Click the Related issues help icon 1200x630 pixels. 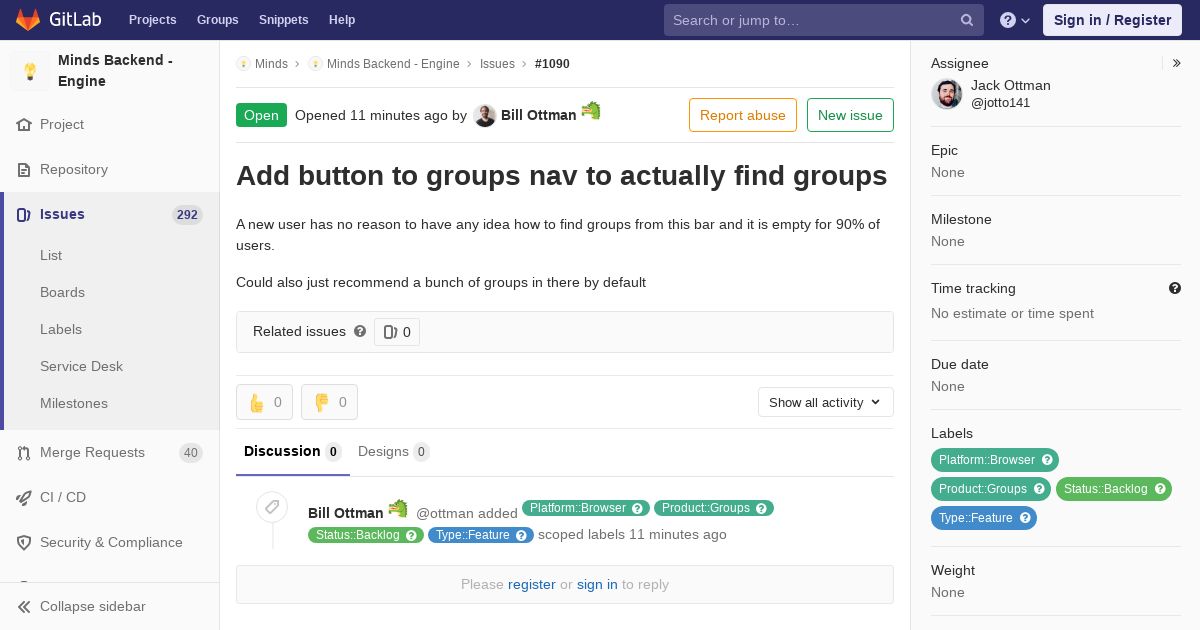coord(360,331)
